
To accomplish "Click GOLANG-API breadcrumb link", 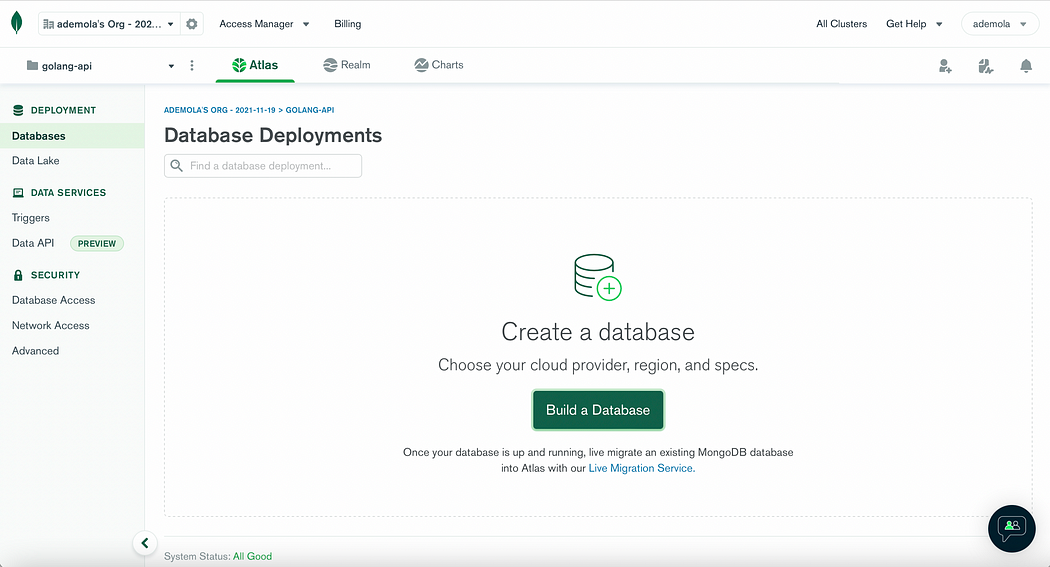I will click(x=310, y=110).
